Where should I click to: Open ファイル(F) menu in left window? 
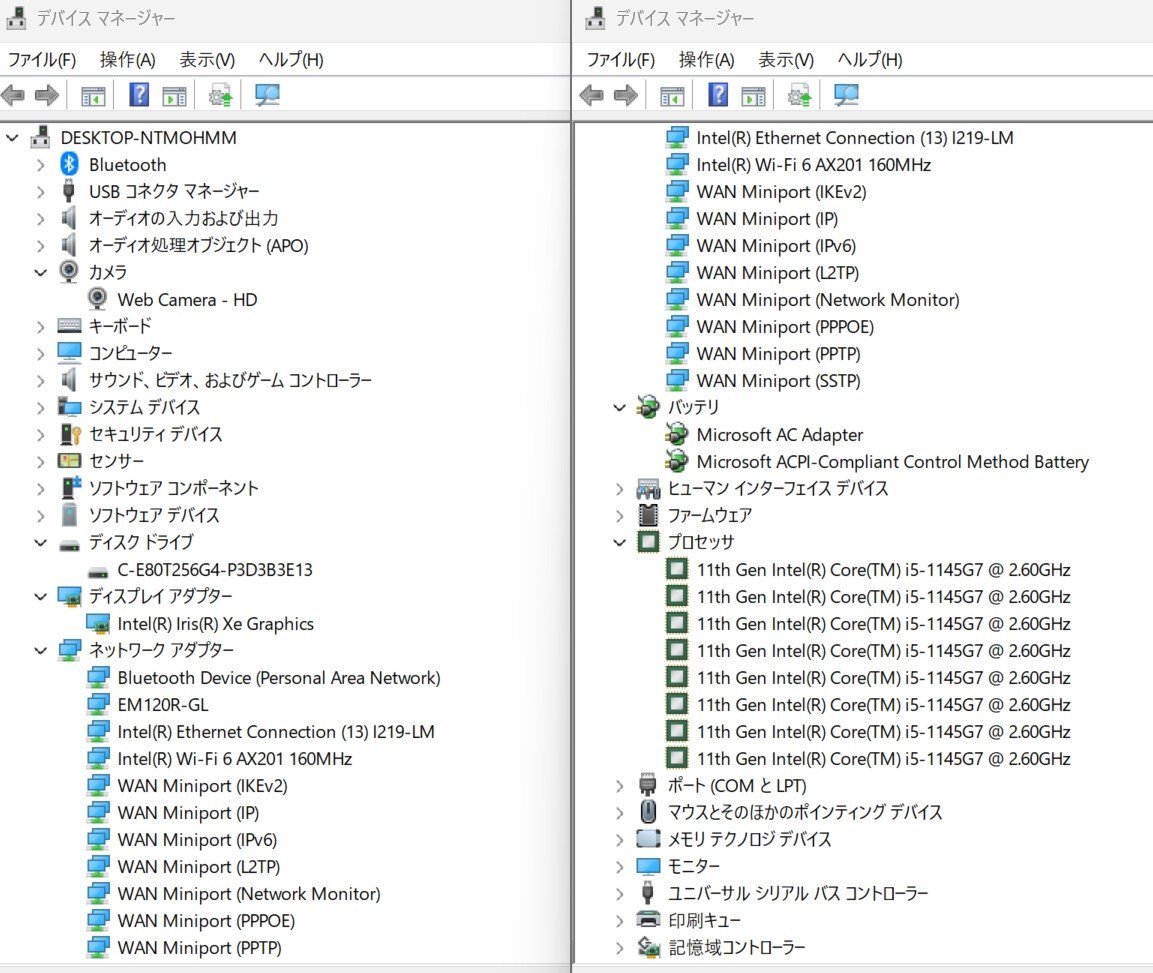(42, 60)
